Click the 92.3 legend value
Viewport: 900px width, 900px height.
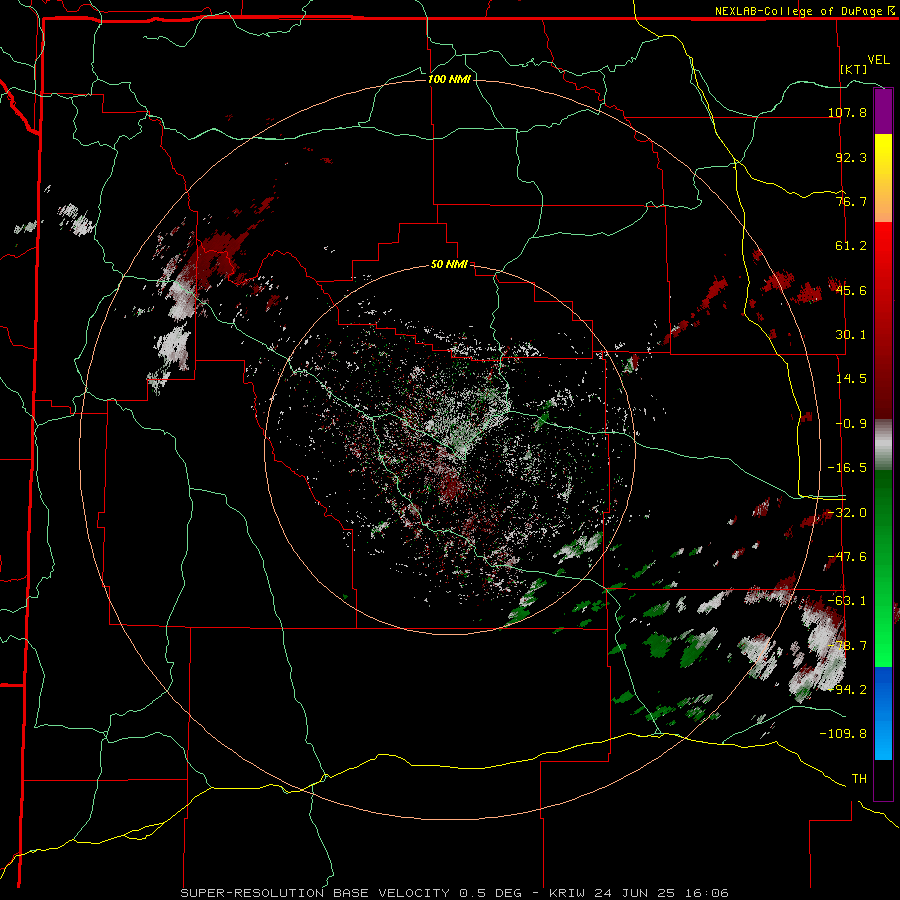coord(851,157)
